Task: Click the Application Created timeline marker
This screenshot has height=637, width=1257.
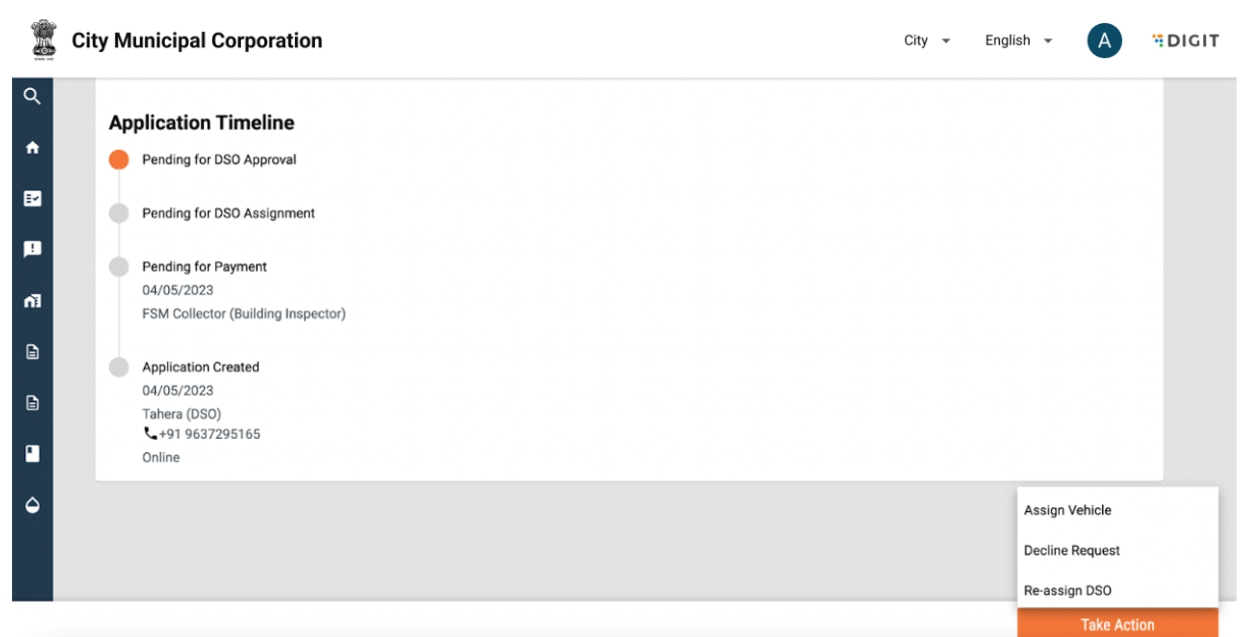Action: click(119, 367)
